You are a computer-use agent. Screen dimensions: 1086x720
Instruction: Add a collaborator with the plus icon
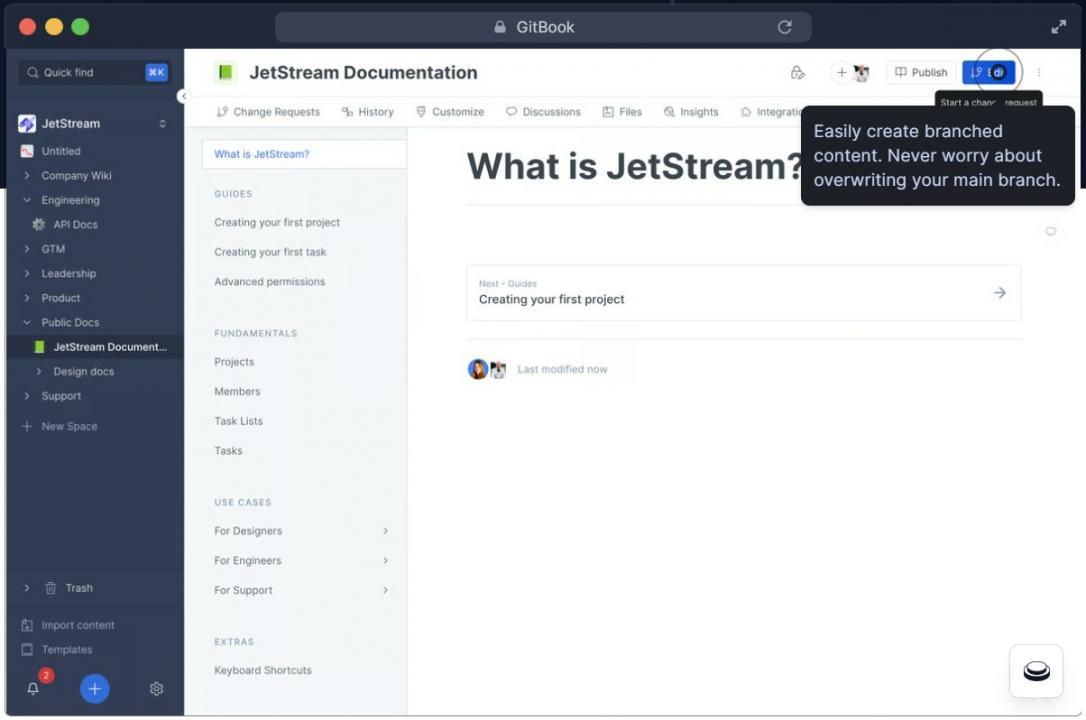pos(841,72)
